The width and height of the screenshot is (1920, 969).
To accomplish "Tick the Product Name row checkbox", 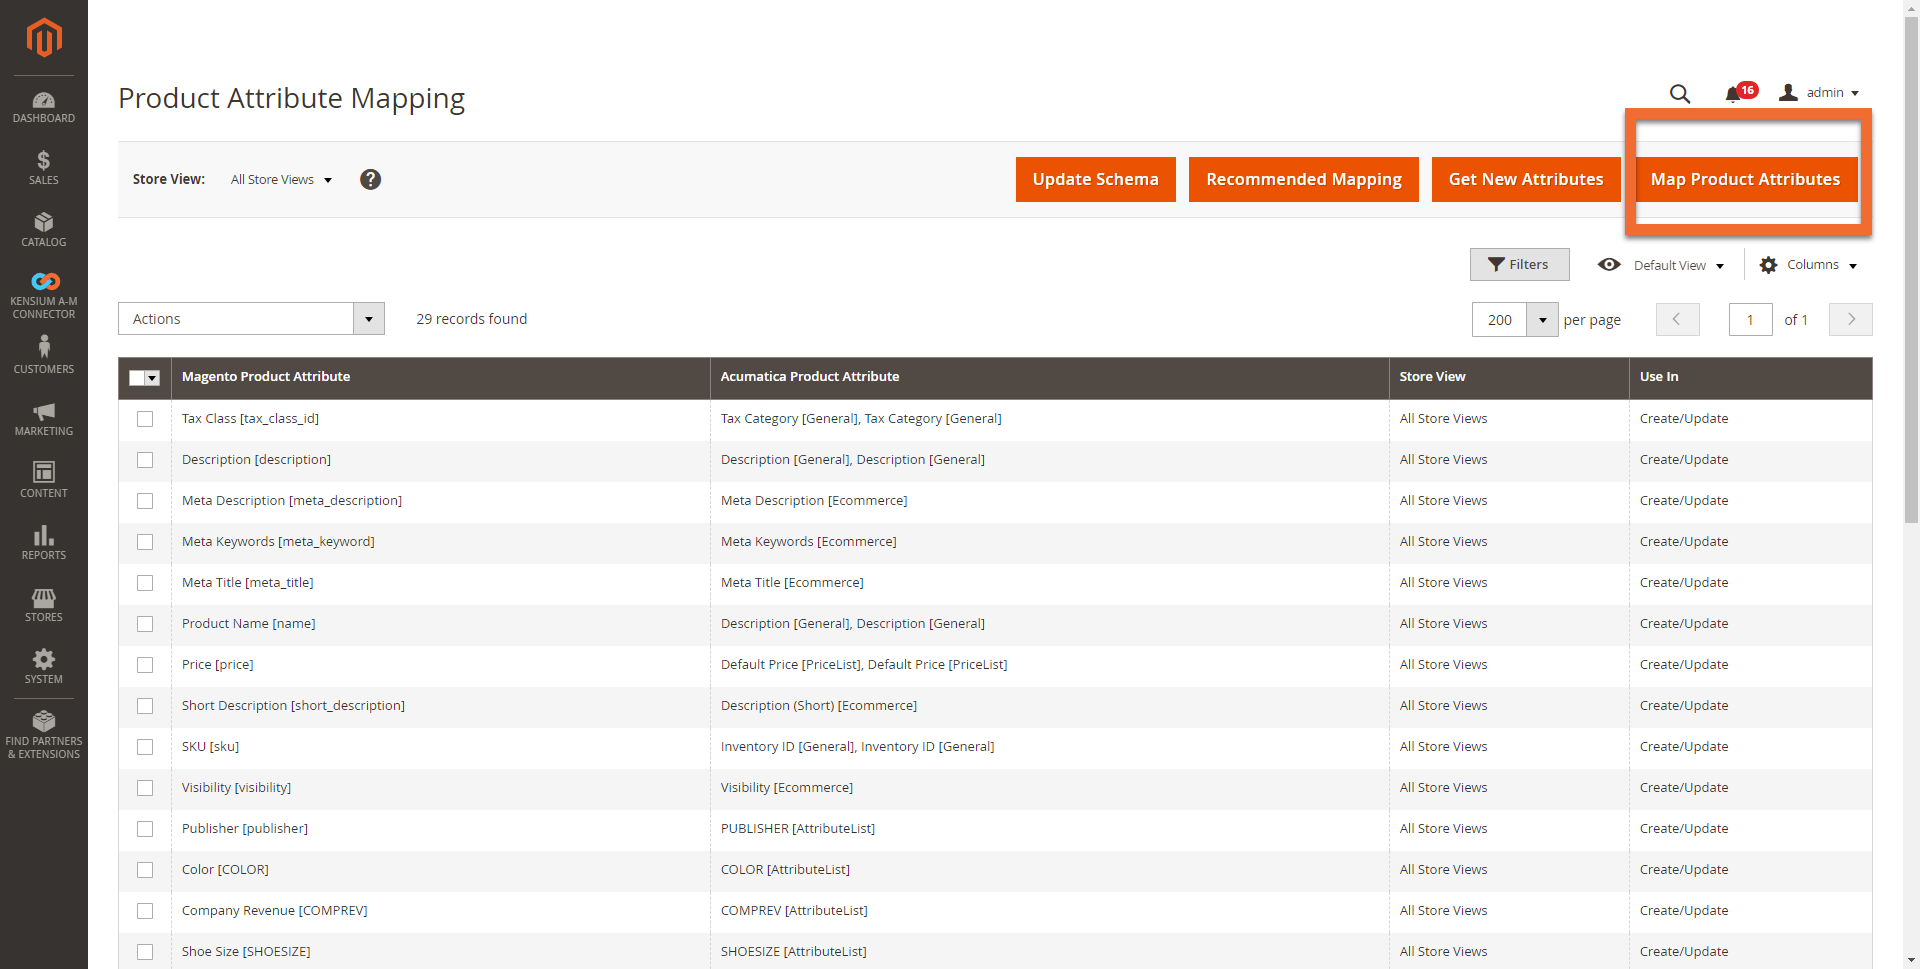I will [x=145, y=624].
